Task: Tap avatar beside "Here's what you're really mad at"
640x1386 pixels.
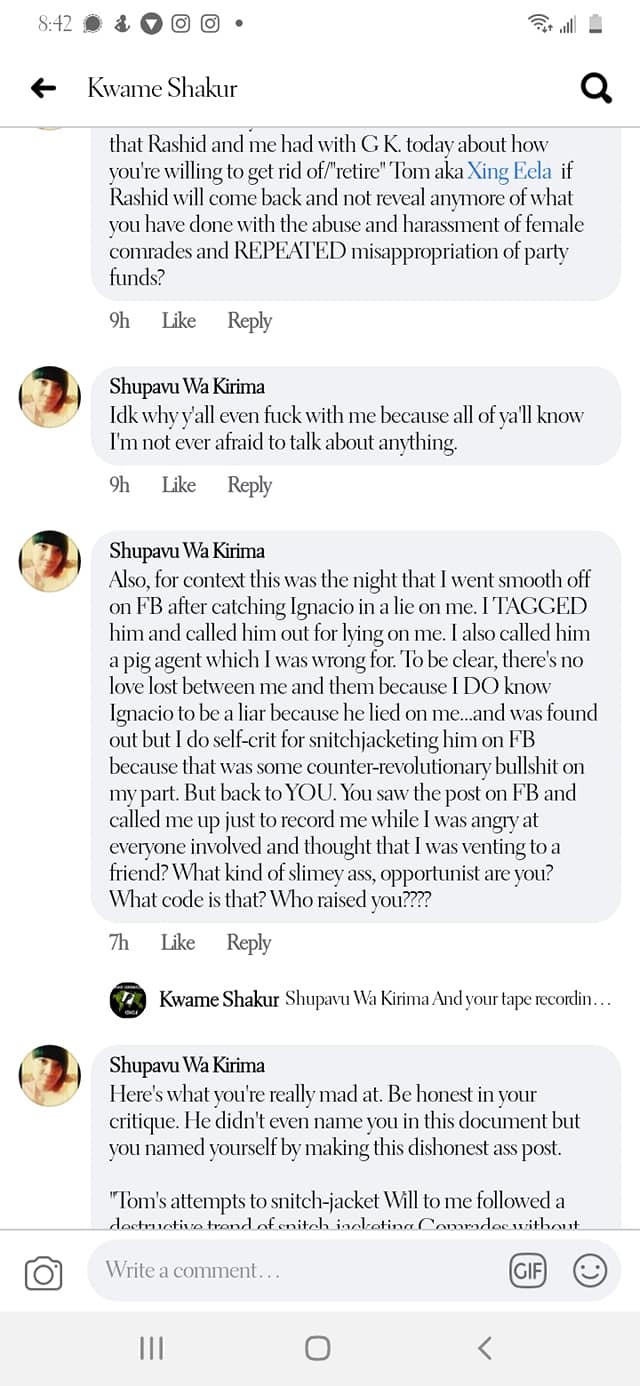Action: click(x=50, y=1075)
